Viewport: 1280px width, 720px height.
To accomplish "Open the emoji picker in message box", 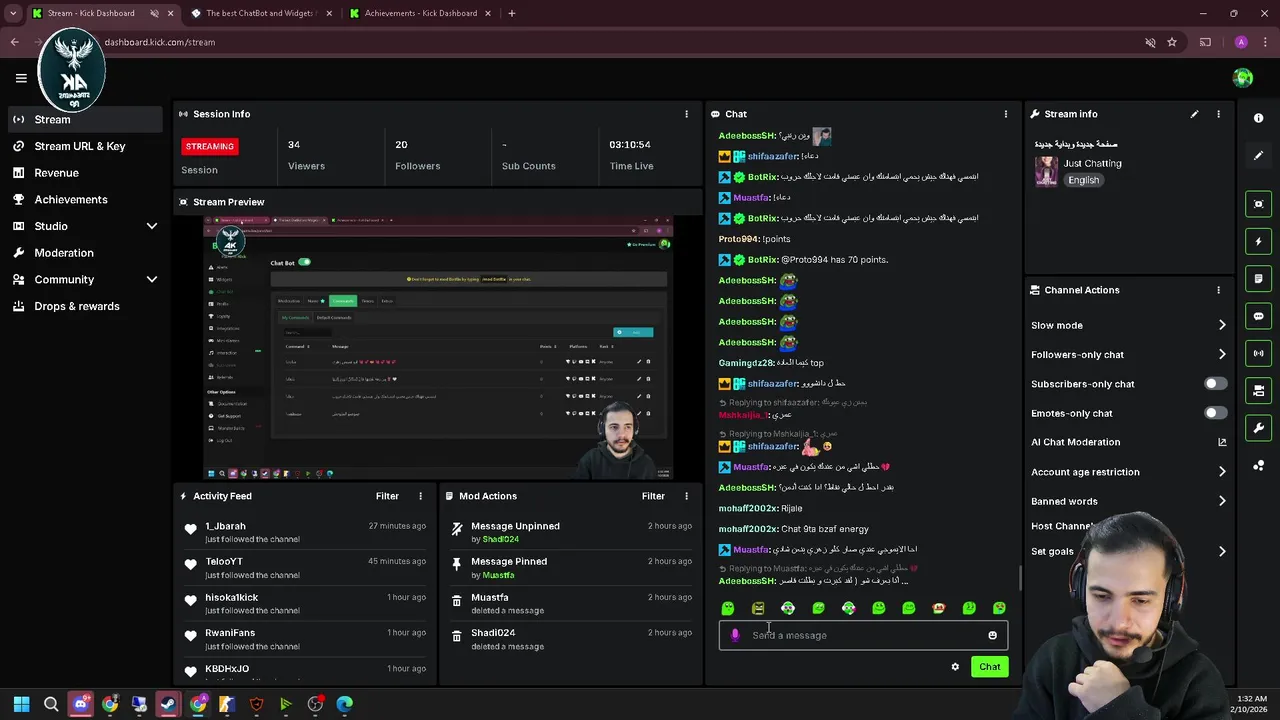I will pos(992,635).
